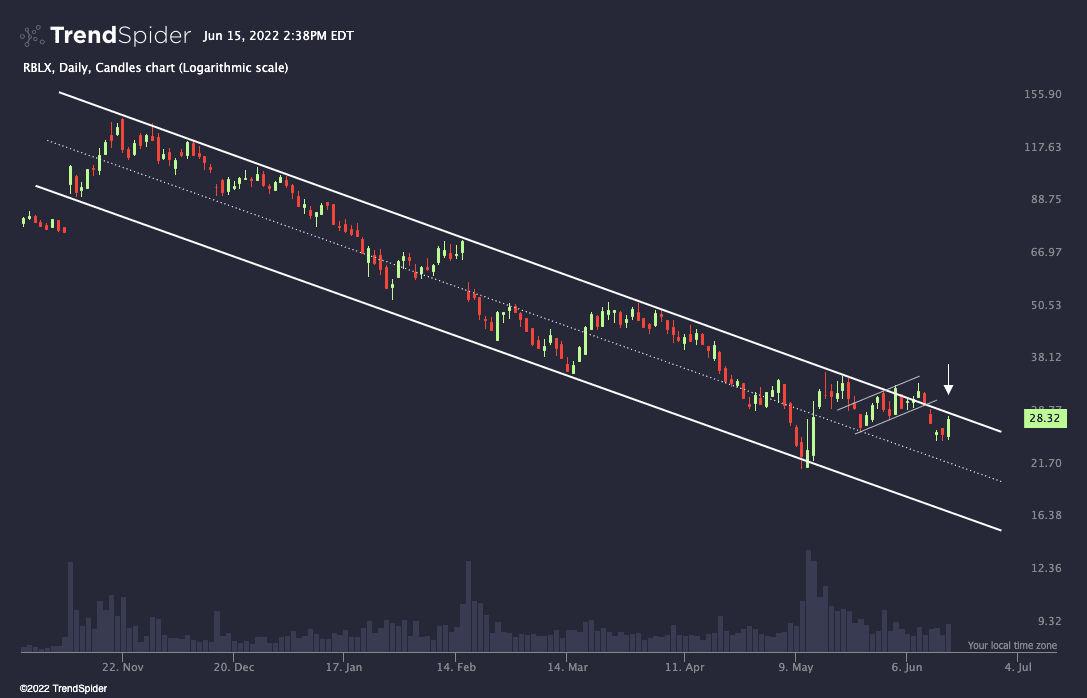Click the 155.90 price axis label
This screenshot has height=698, width=1087.
tap(1042, 95)
